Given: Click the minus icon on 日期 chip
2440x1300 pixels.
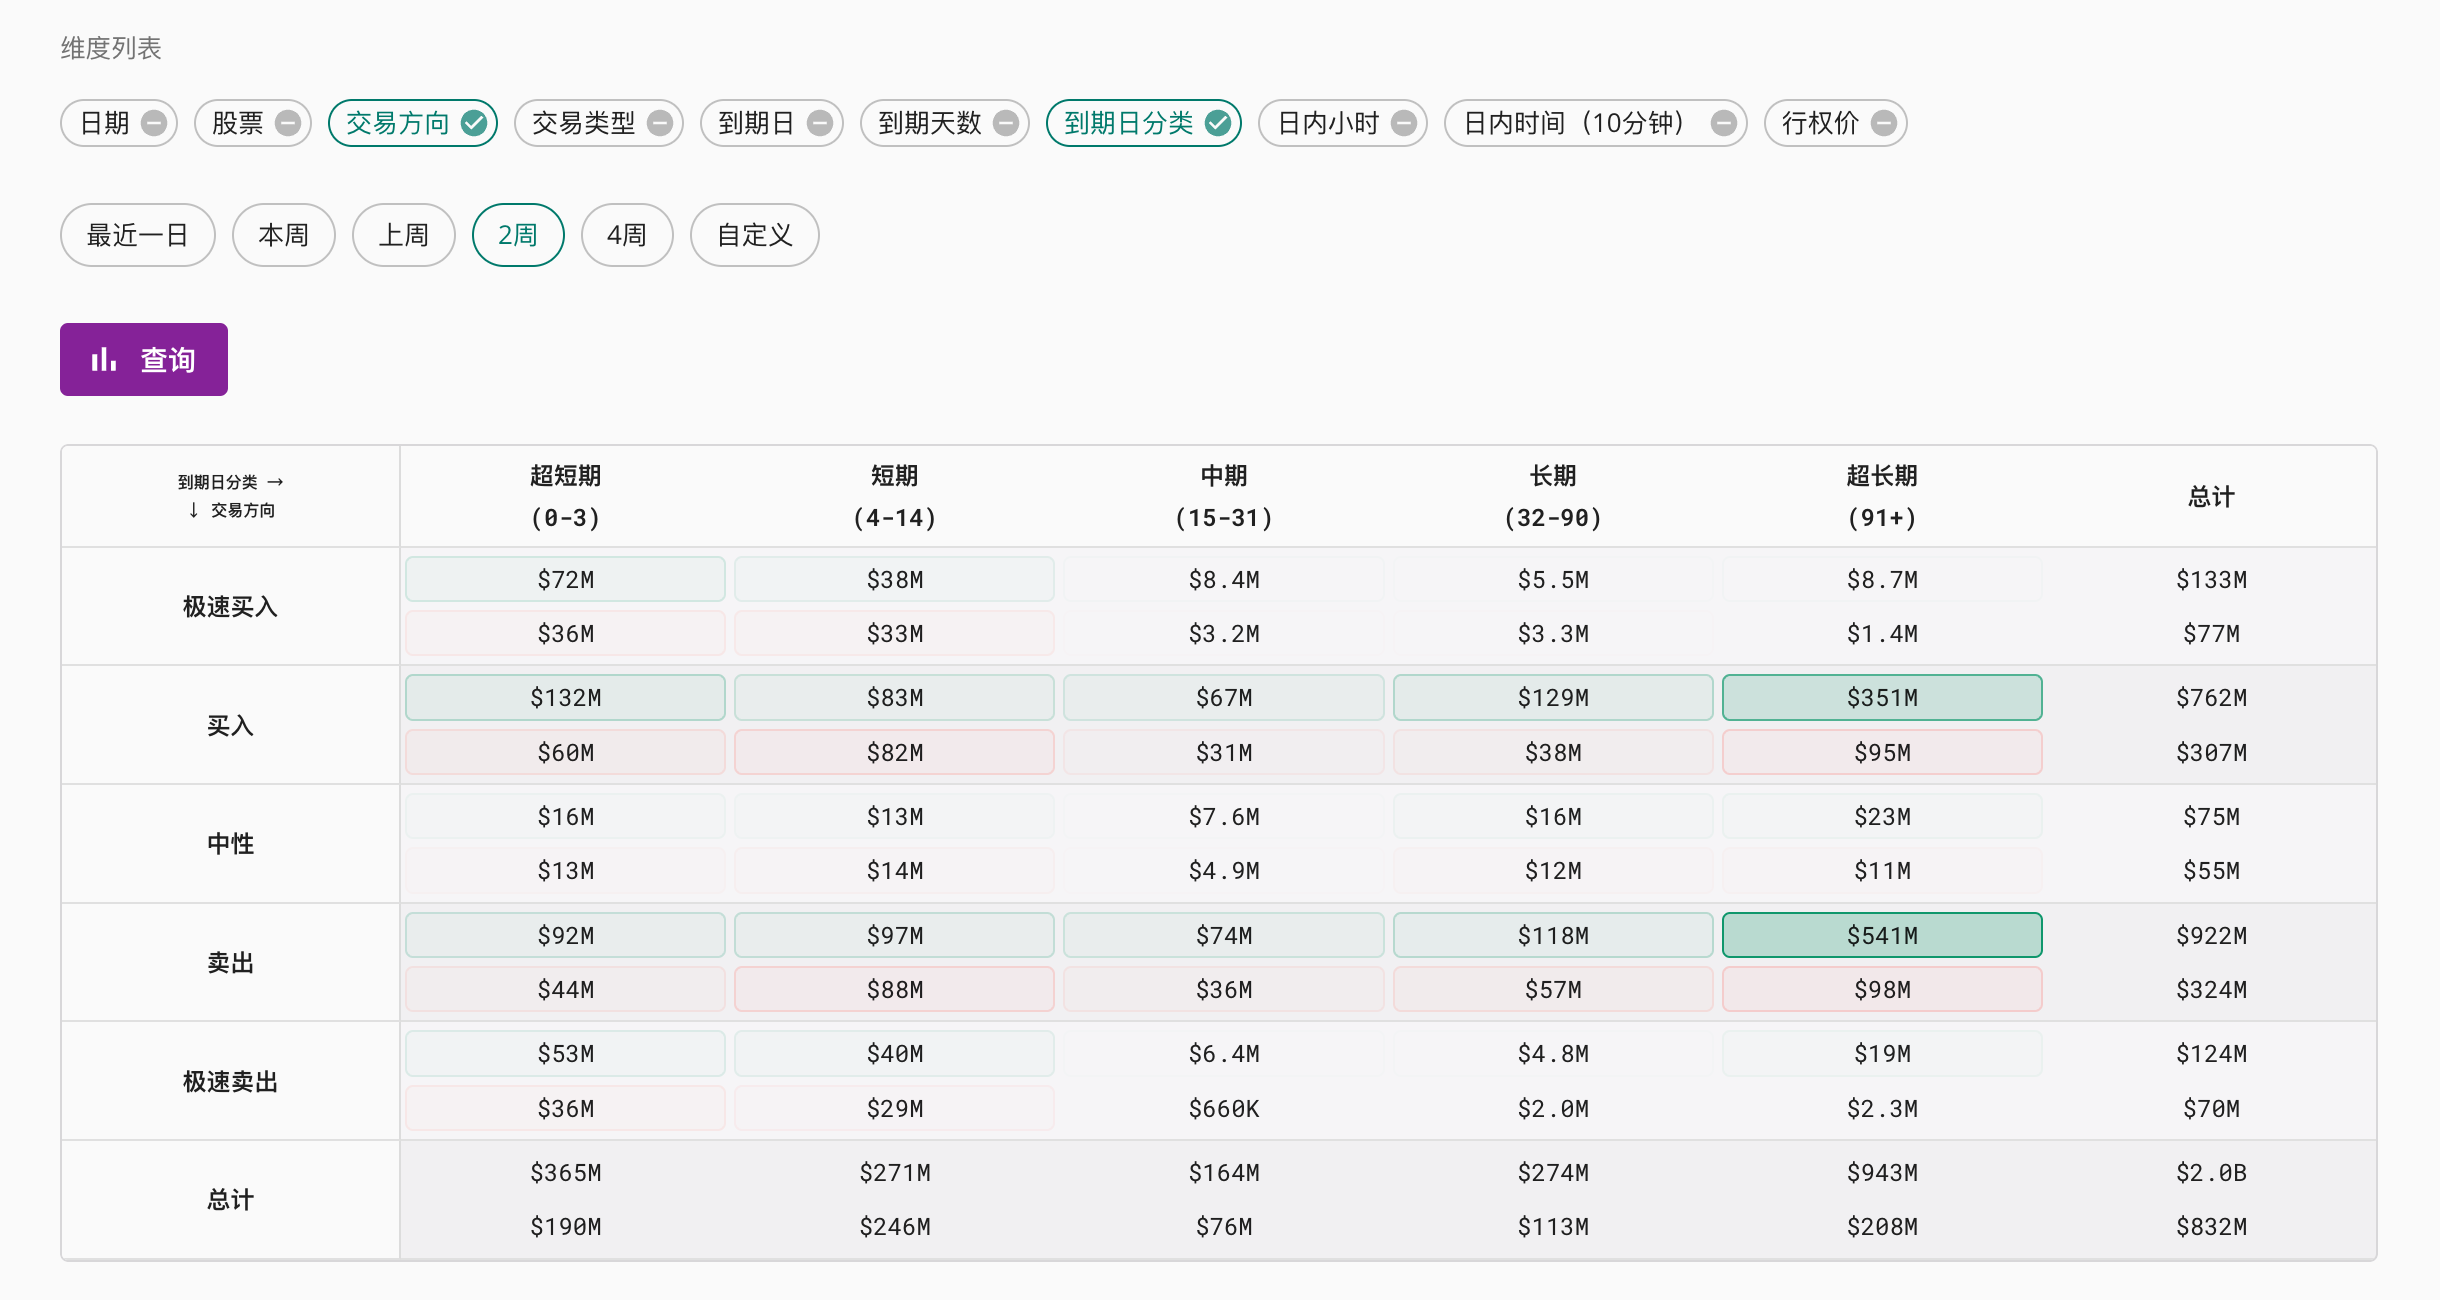Looking at the screenshot, I should [154, 123].
